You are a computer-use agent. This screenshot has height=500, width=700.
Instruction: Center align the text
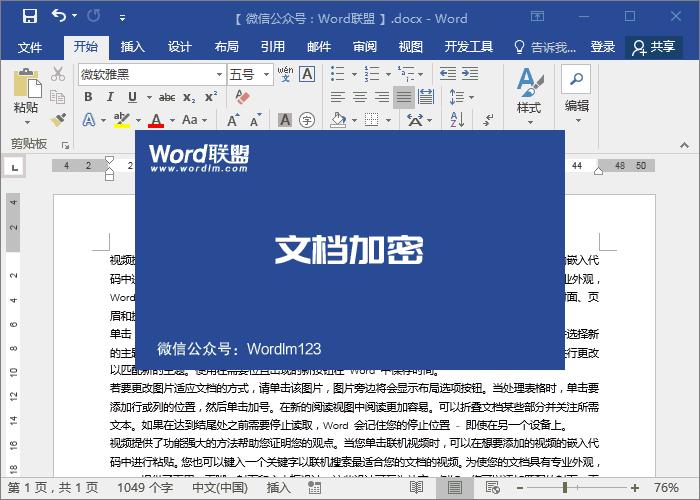(x=360, y=97)
